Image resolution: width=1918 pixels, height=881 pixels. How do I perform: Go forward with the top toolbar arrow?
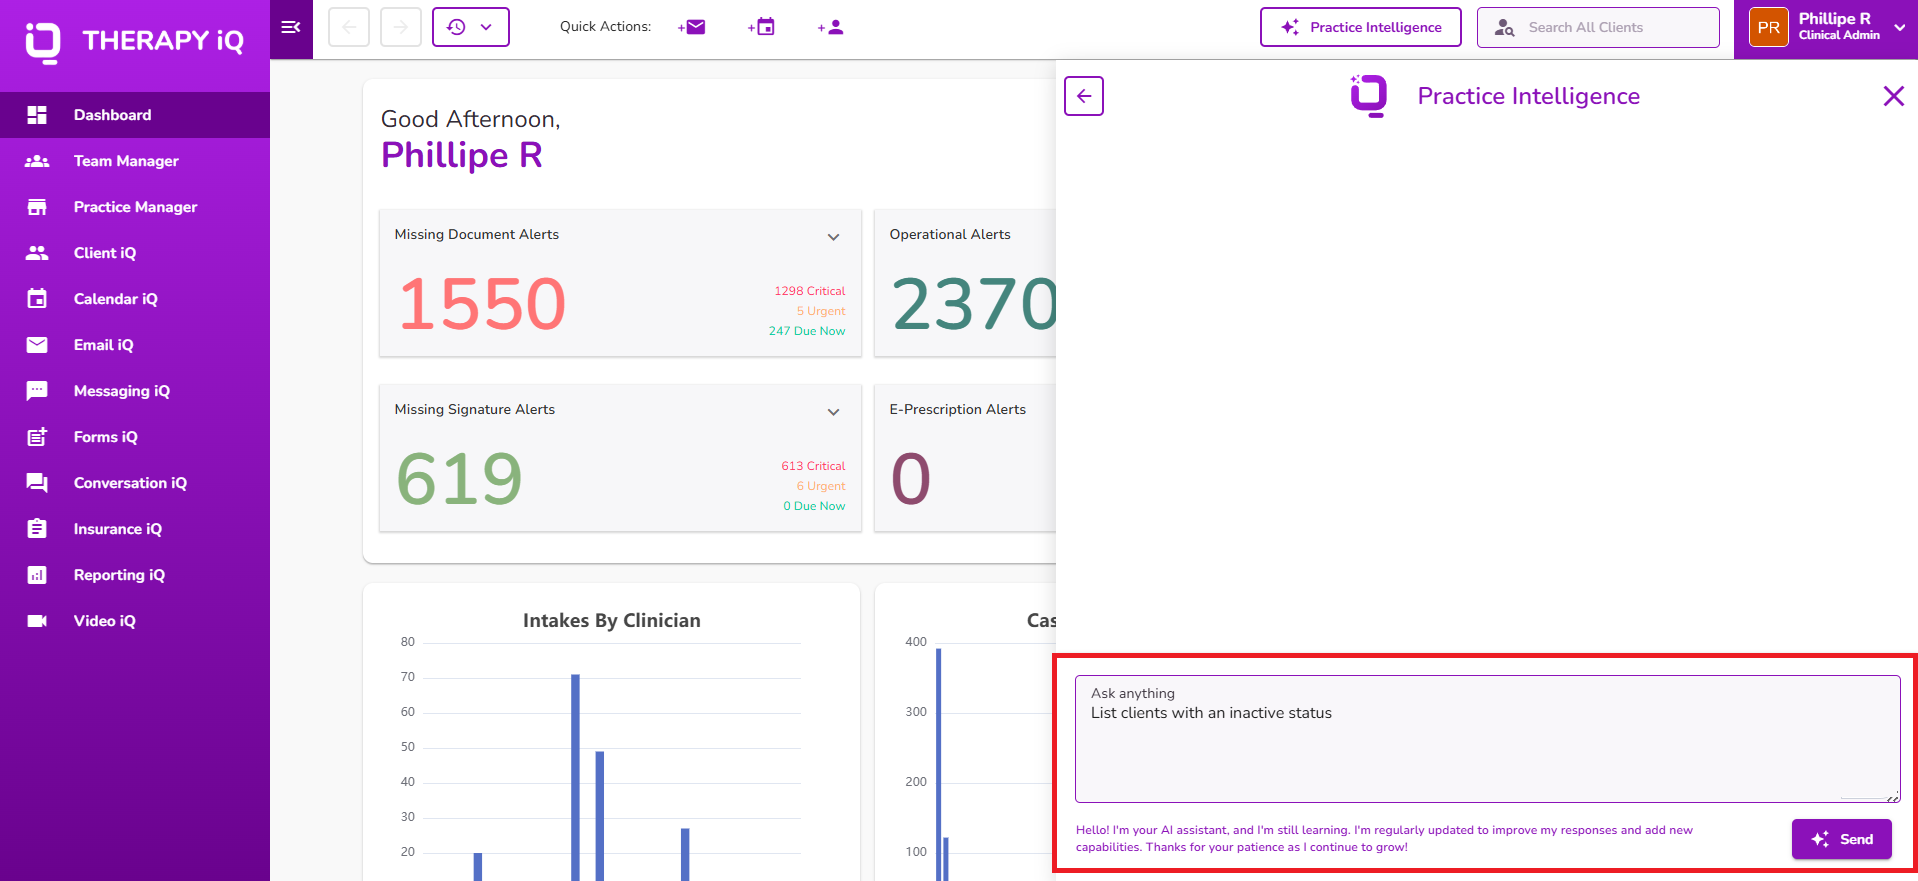[400, 27]
